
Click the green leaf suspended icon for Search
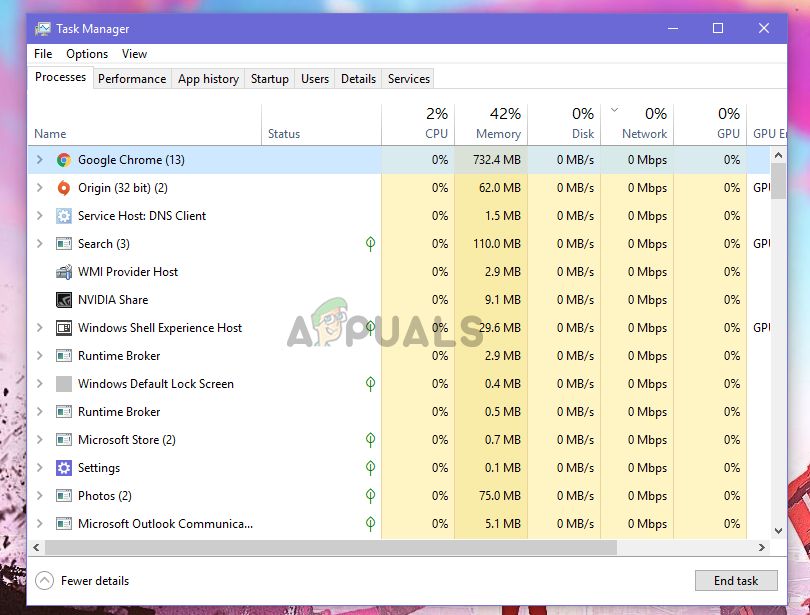[x=370, y=244]
